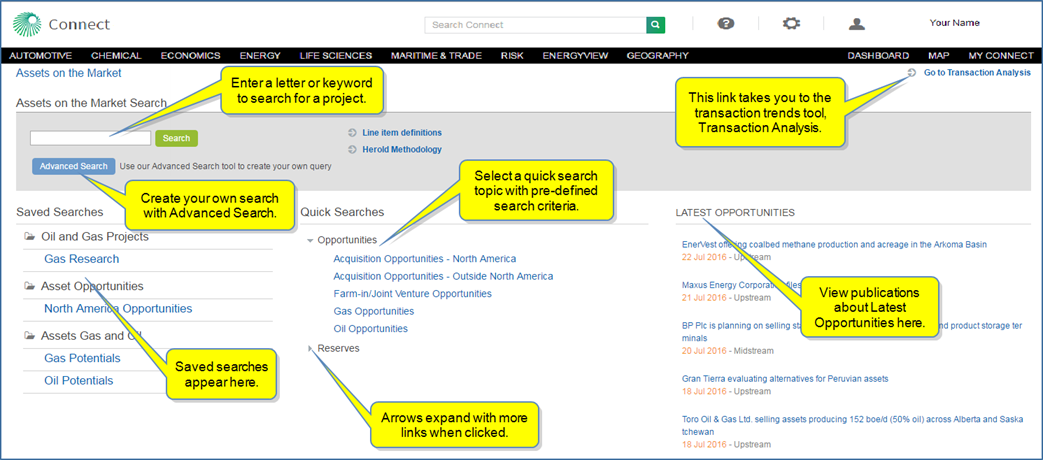Viewport: 1043px width, 460px height.
Task: Open the Gas Research saved search
Action: click(82, 259)
